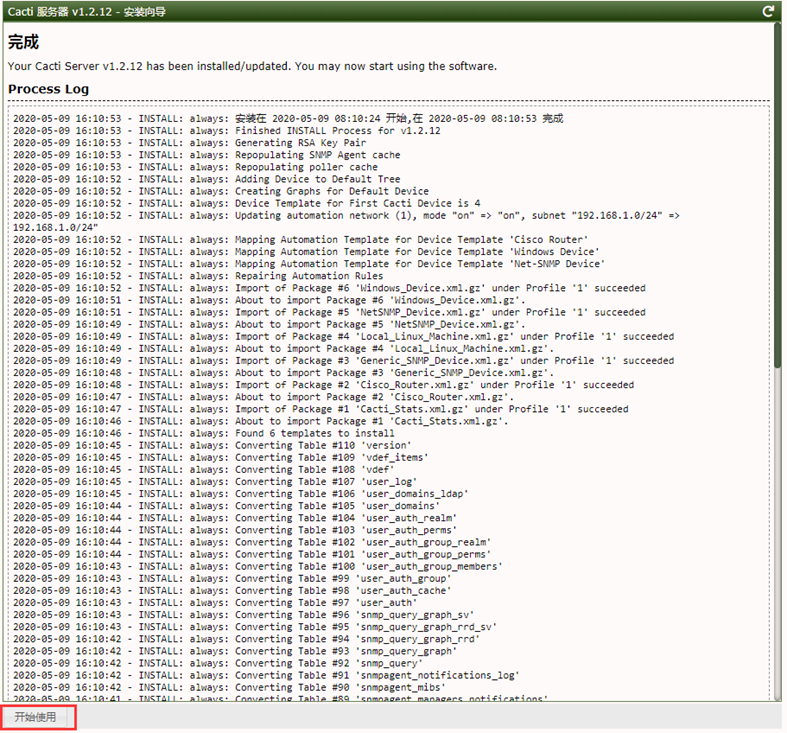Click log line mentioning 'Cisco Router' device template
This screenshot has height=733, width=787.
301,240
